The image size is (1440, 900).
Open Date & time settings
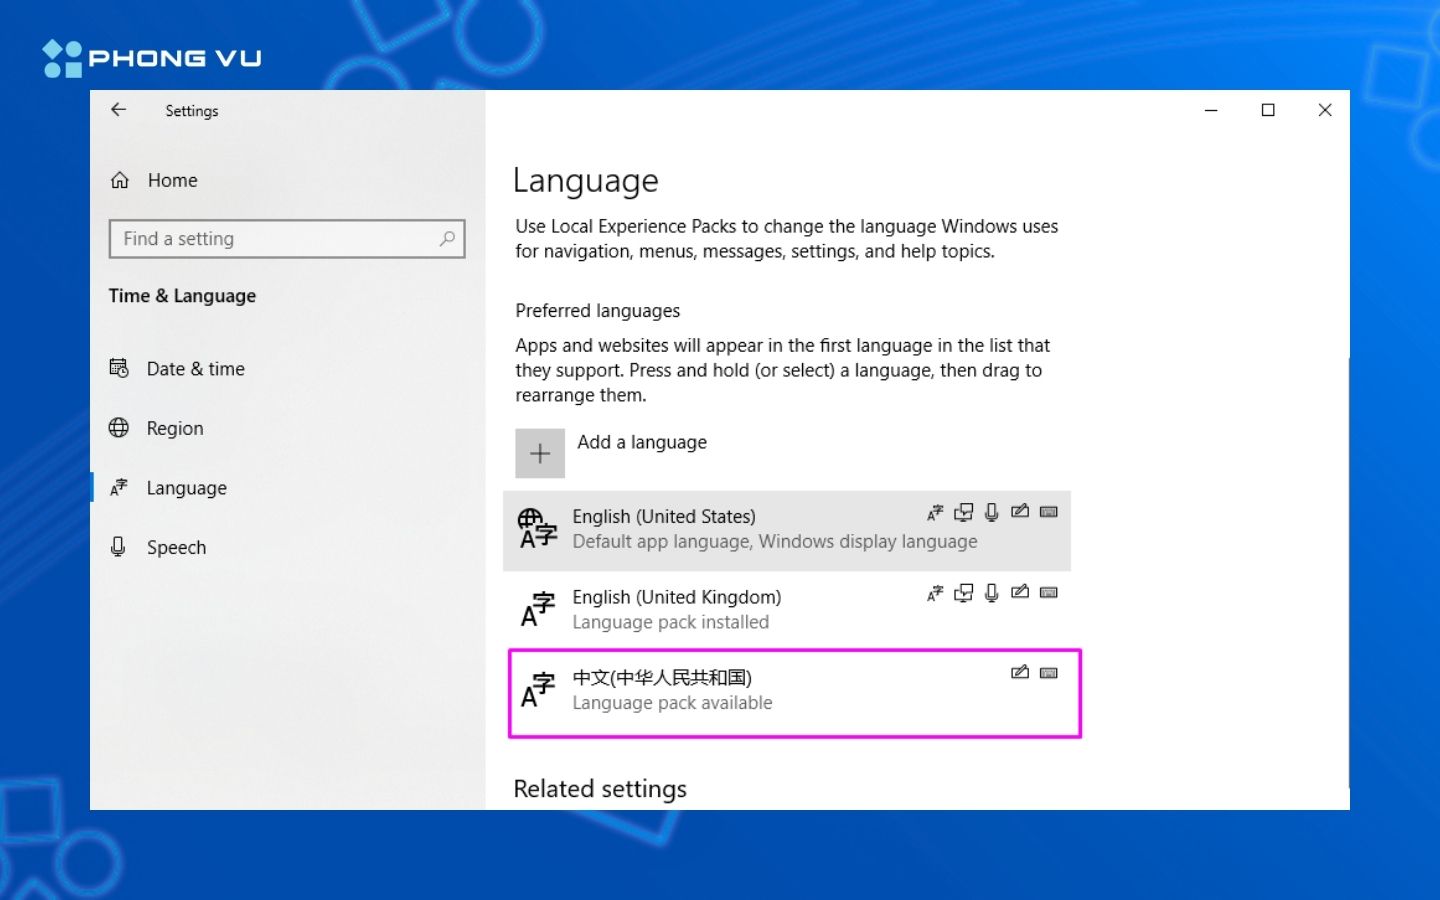195,369
